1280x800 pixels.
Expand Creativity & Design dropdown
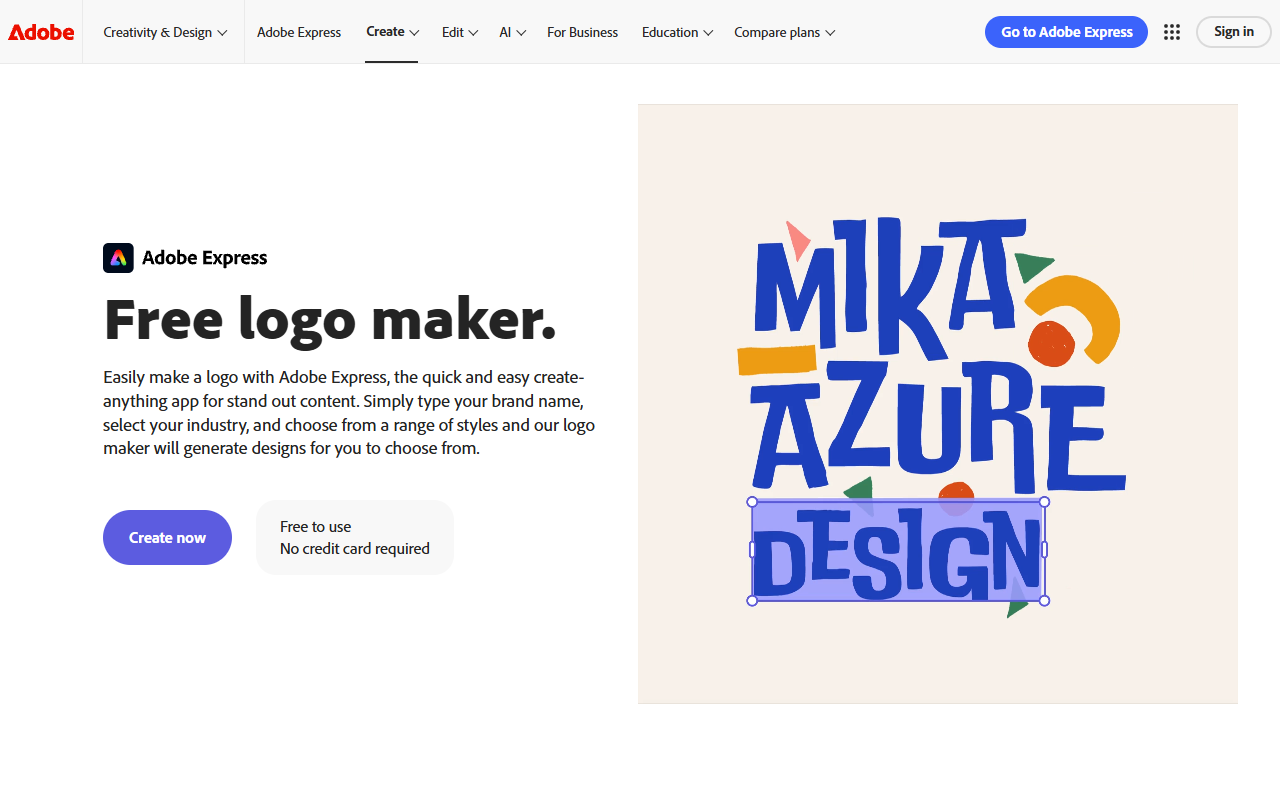tap(165, 32)
